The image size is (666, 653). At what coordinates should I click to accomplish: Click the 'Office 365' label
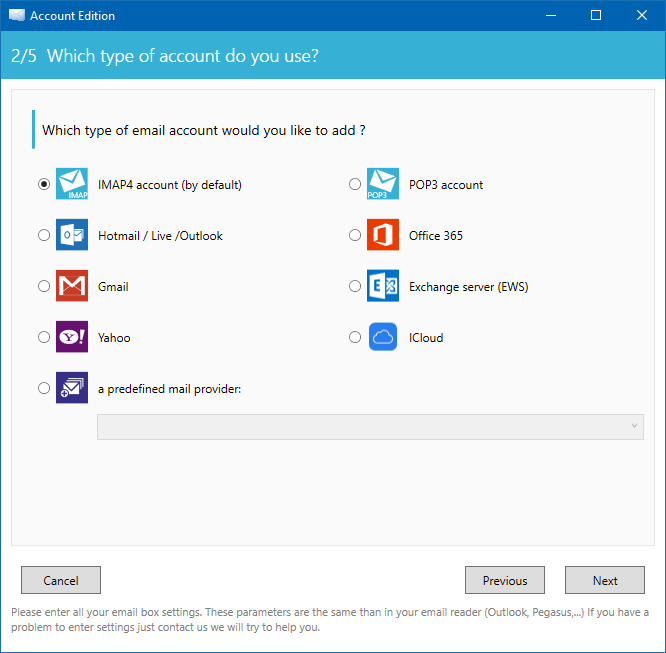(x=436, y=236)
